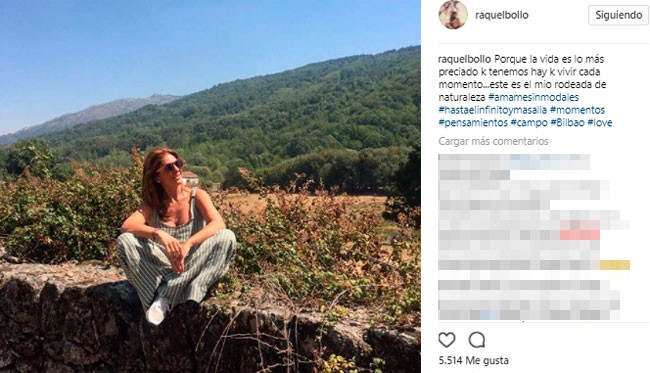Click the #love hashtag
This screenshot has width=650, height=373.
[x=600, y=123]
